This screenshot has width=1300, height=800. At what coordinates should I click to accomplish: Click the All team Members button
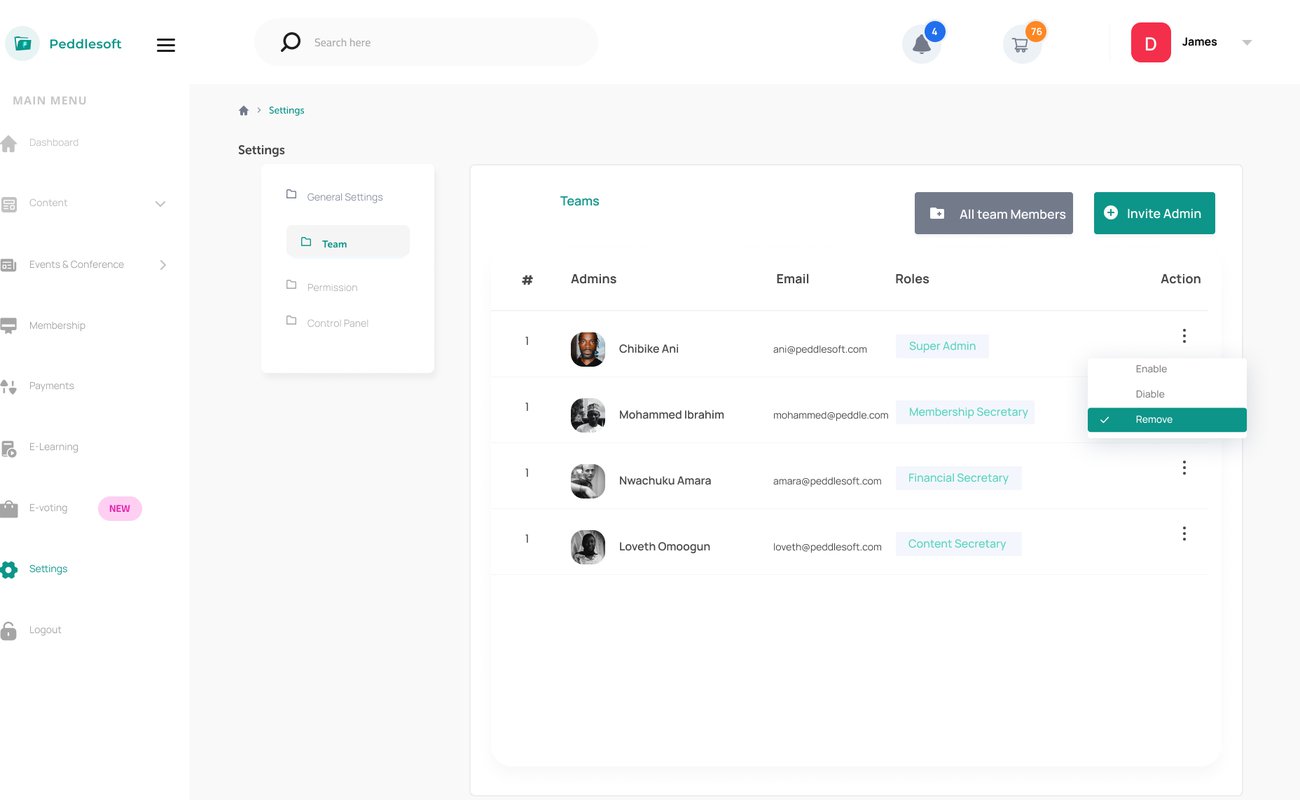[993, 213]
